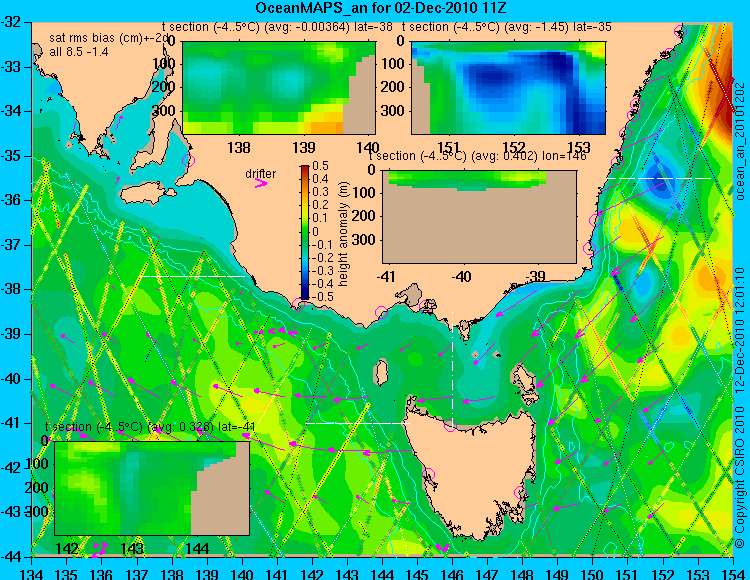Click the 'all 8.5 -1.4' statistics text
Viewport: 750px width, 580px height.
pyautogui.click(x=79, y=51)
